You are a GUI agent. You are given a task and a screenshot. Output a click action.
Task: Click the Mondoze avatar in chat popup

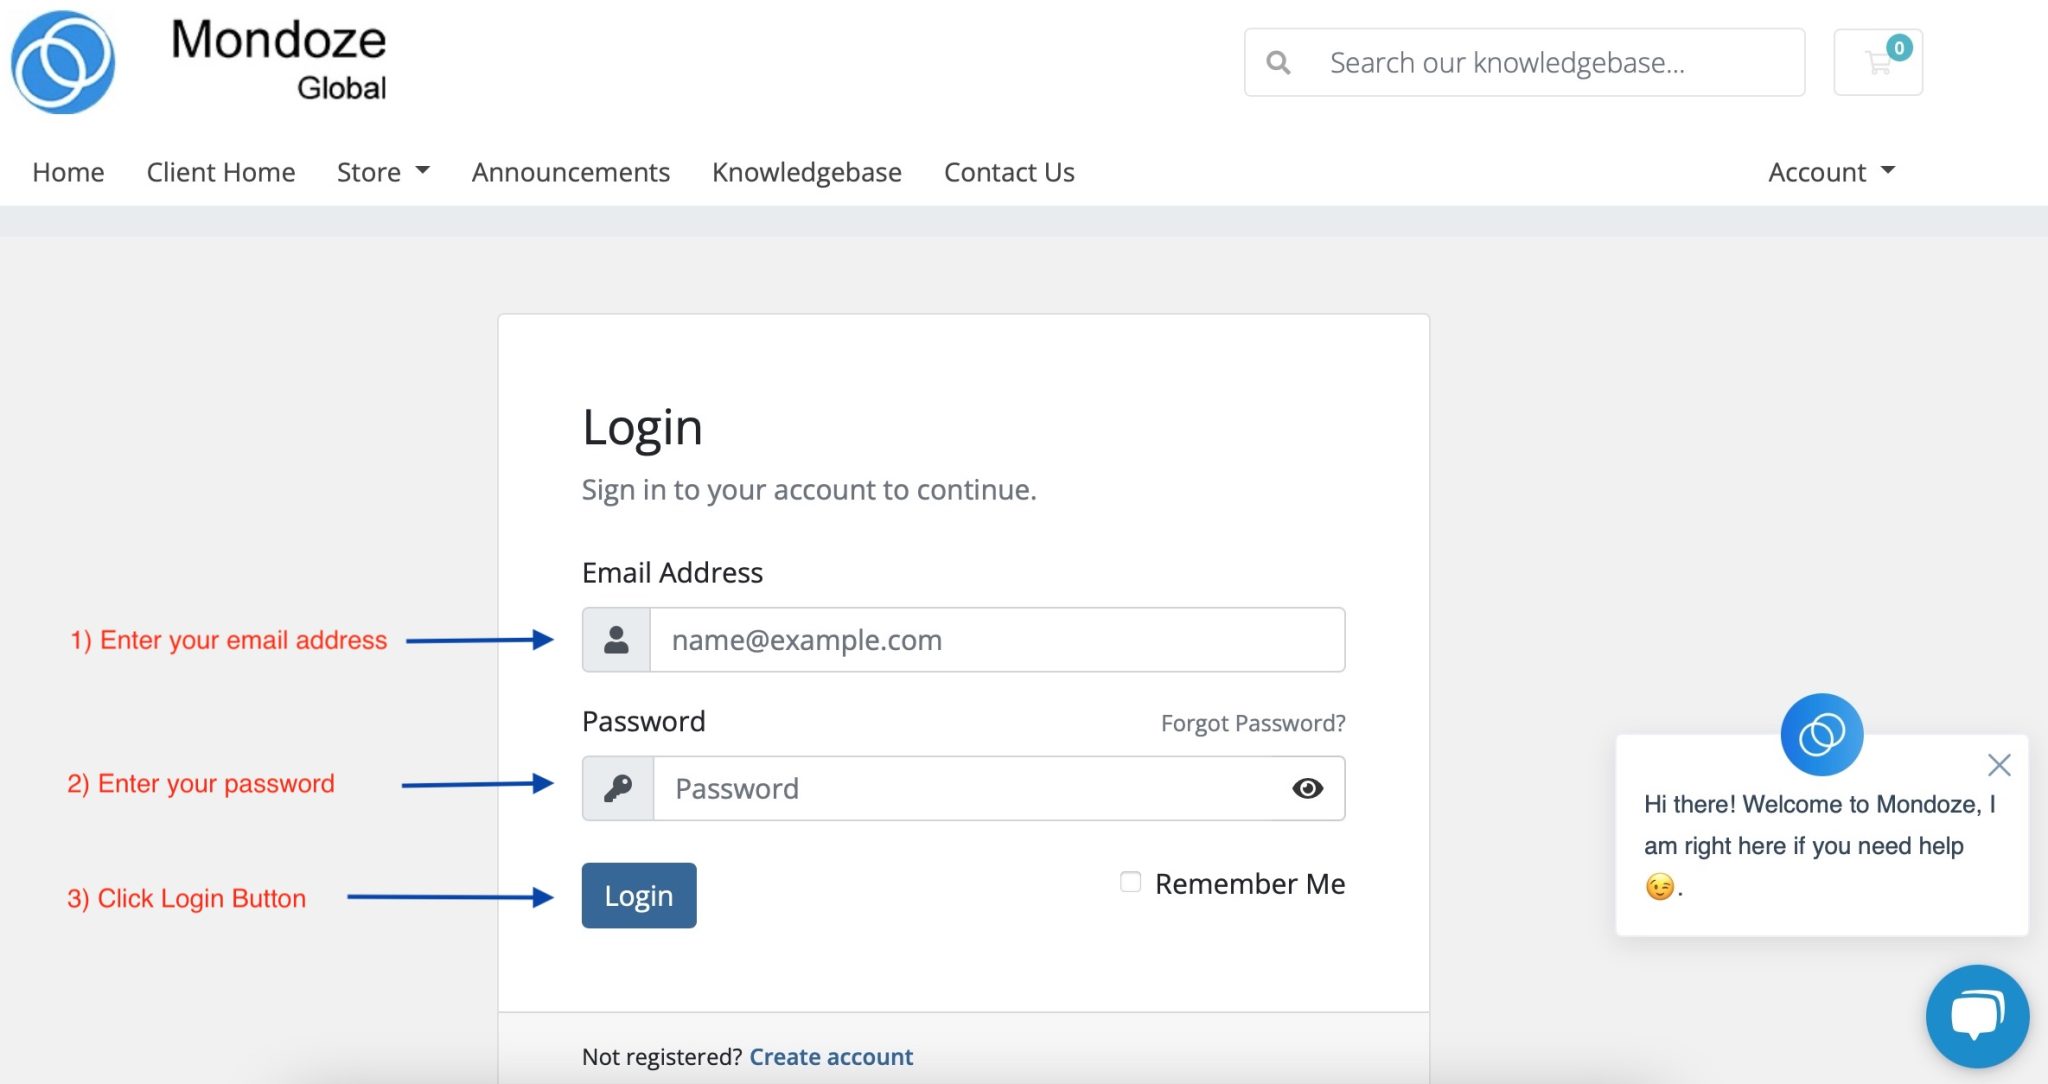[1825, 735]
